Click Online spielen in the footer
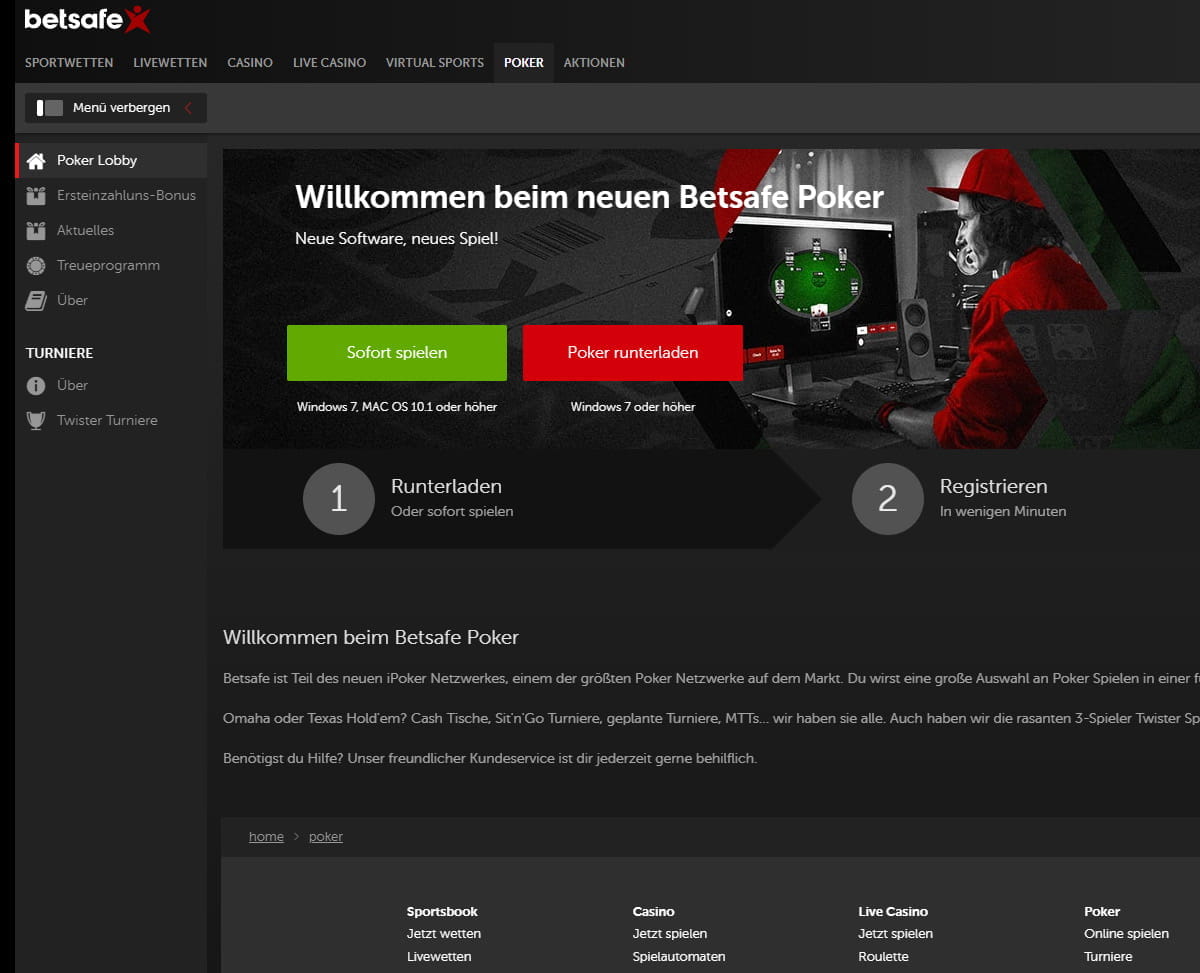1200x973 pixels. coord(1126,933)
